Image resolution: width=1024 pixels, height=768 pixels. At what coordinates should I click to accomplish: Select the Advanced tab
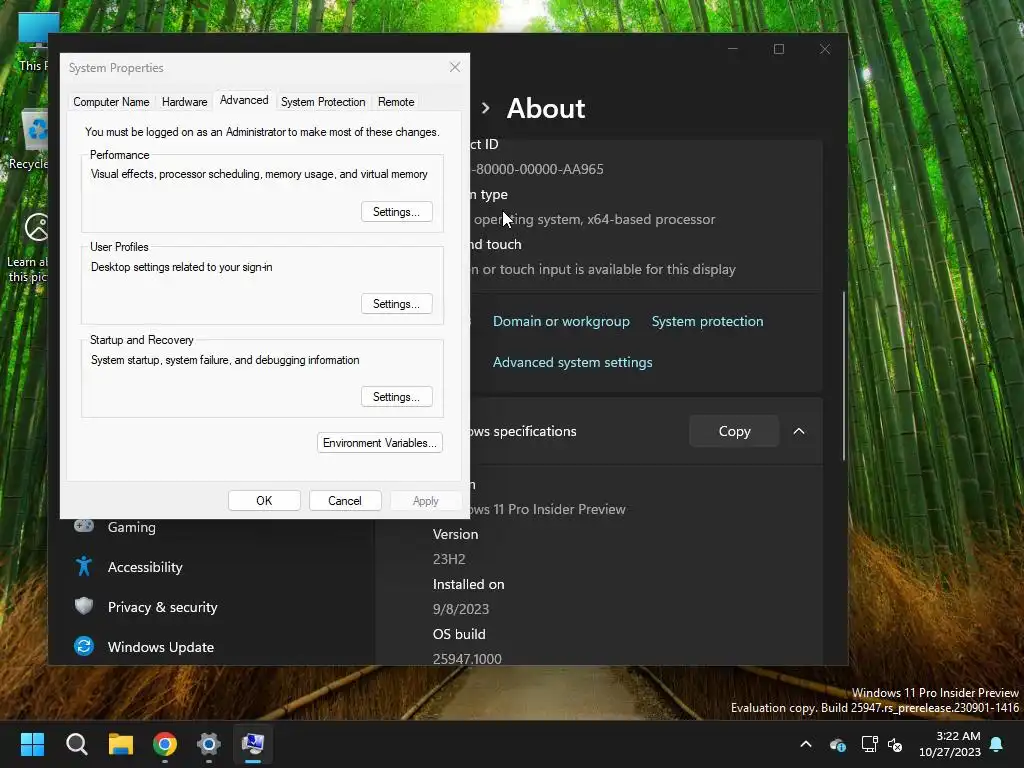tap(244, 100)
